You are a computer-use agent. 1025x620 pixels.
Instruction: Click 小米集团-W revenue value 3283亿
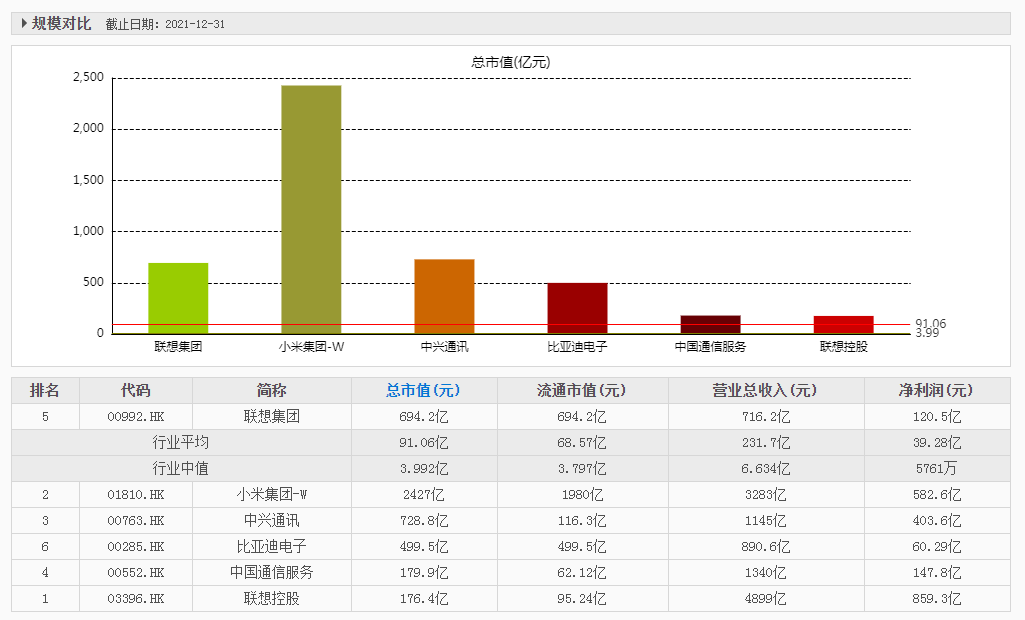pos(765,494)
